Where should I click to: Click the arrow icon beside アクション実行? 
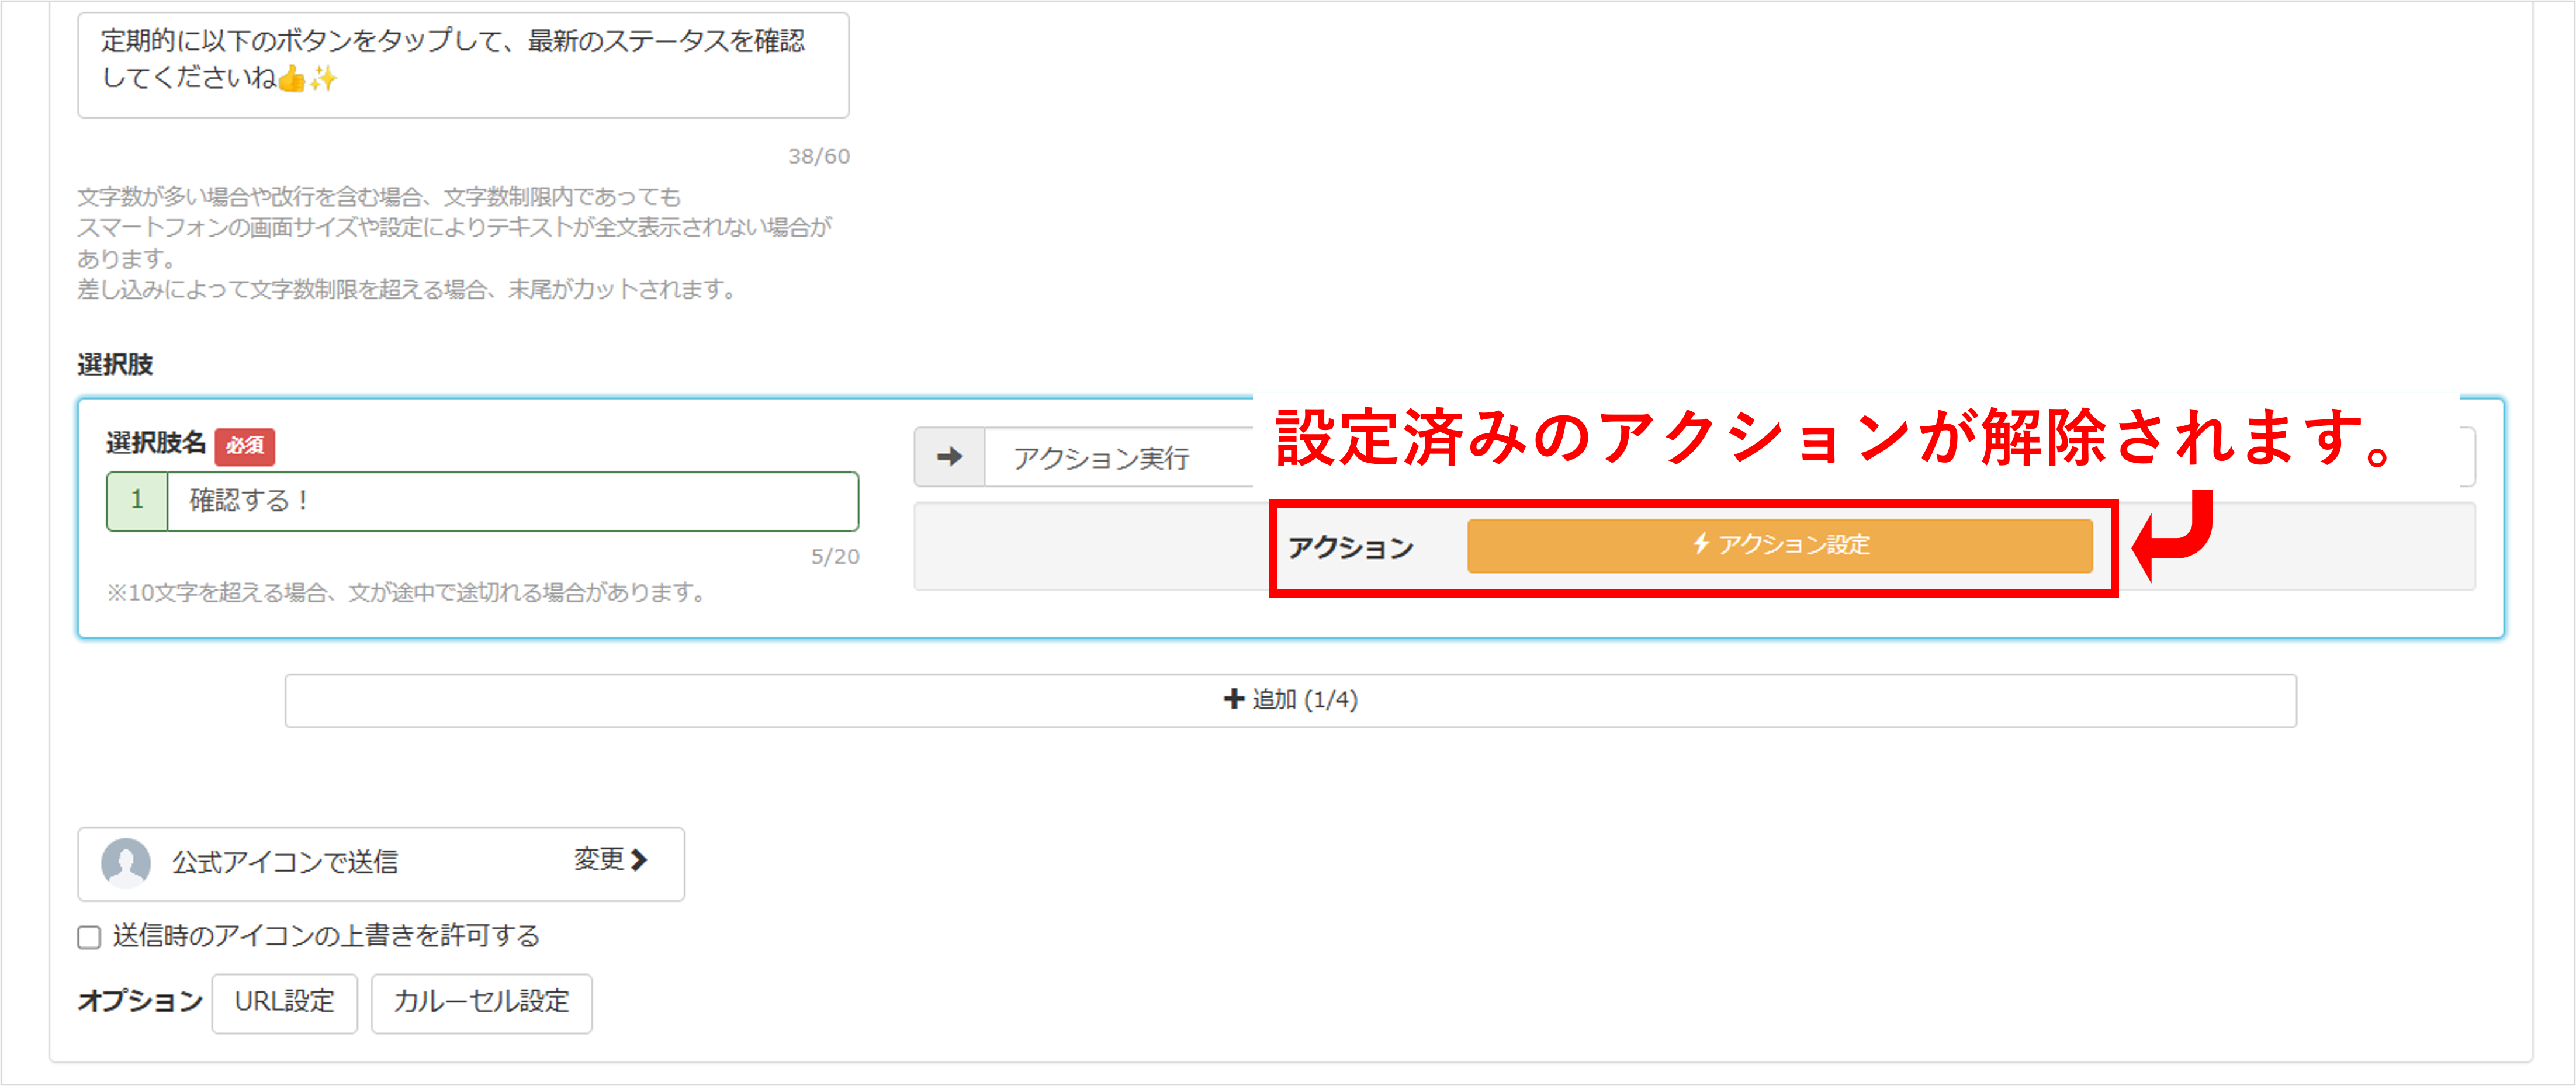[x=949, y=458]
